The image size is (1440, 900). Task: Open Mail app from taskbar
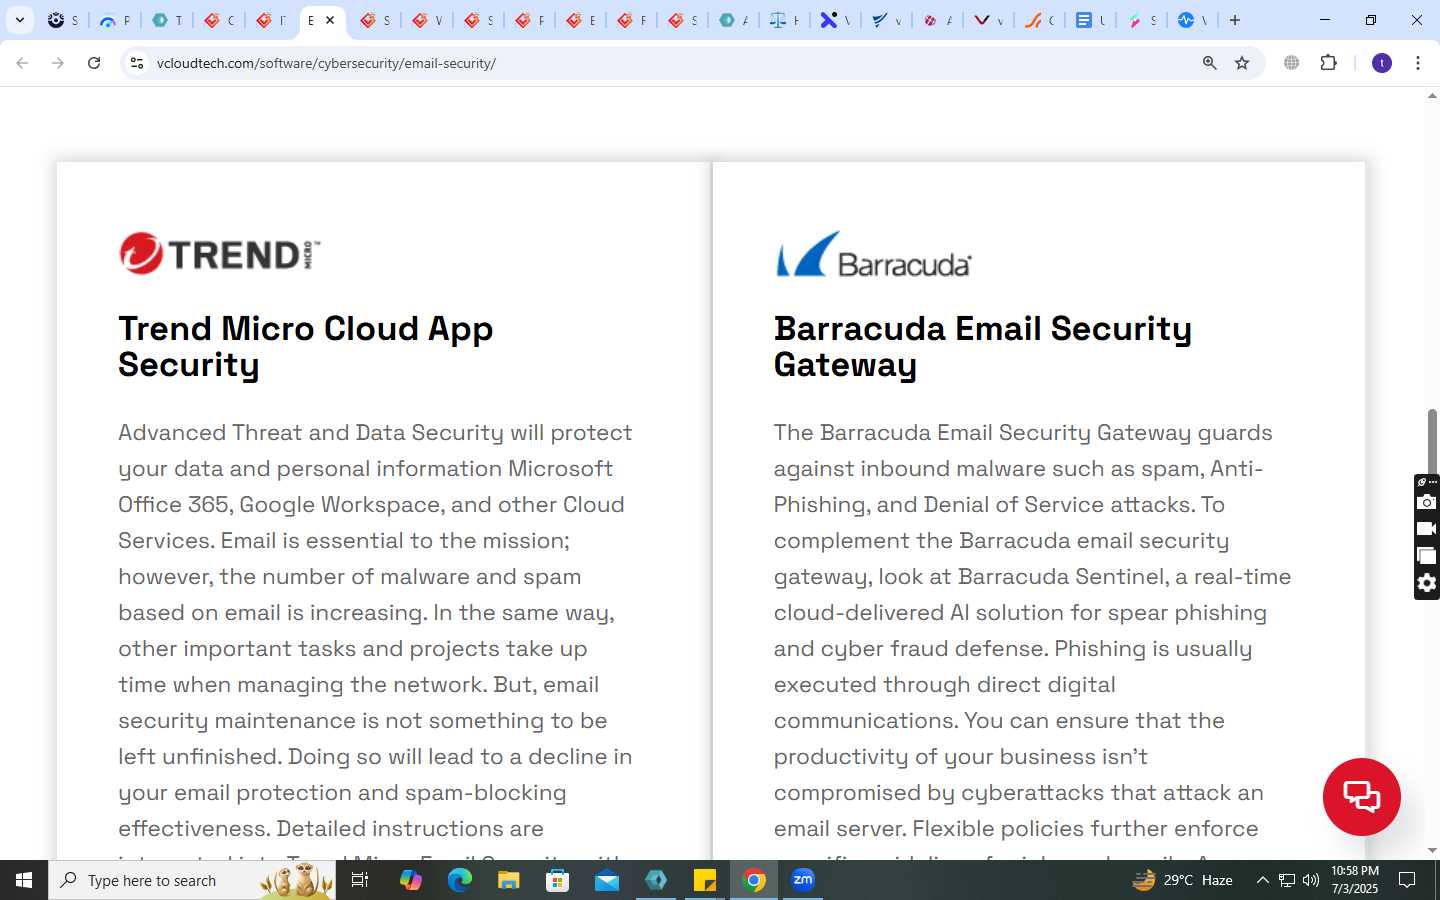tap(606, 880)
